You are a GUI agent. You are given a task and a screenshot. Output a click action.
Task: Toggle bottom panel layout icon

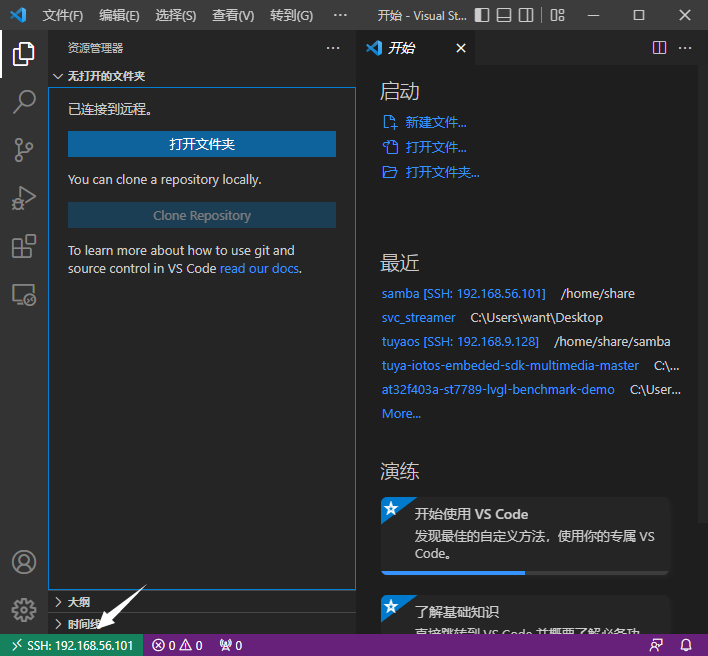tap(503, 15)
